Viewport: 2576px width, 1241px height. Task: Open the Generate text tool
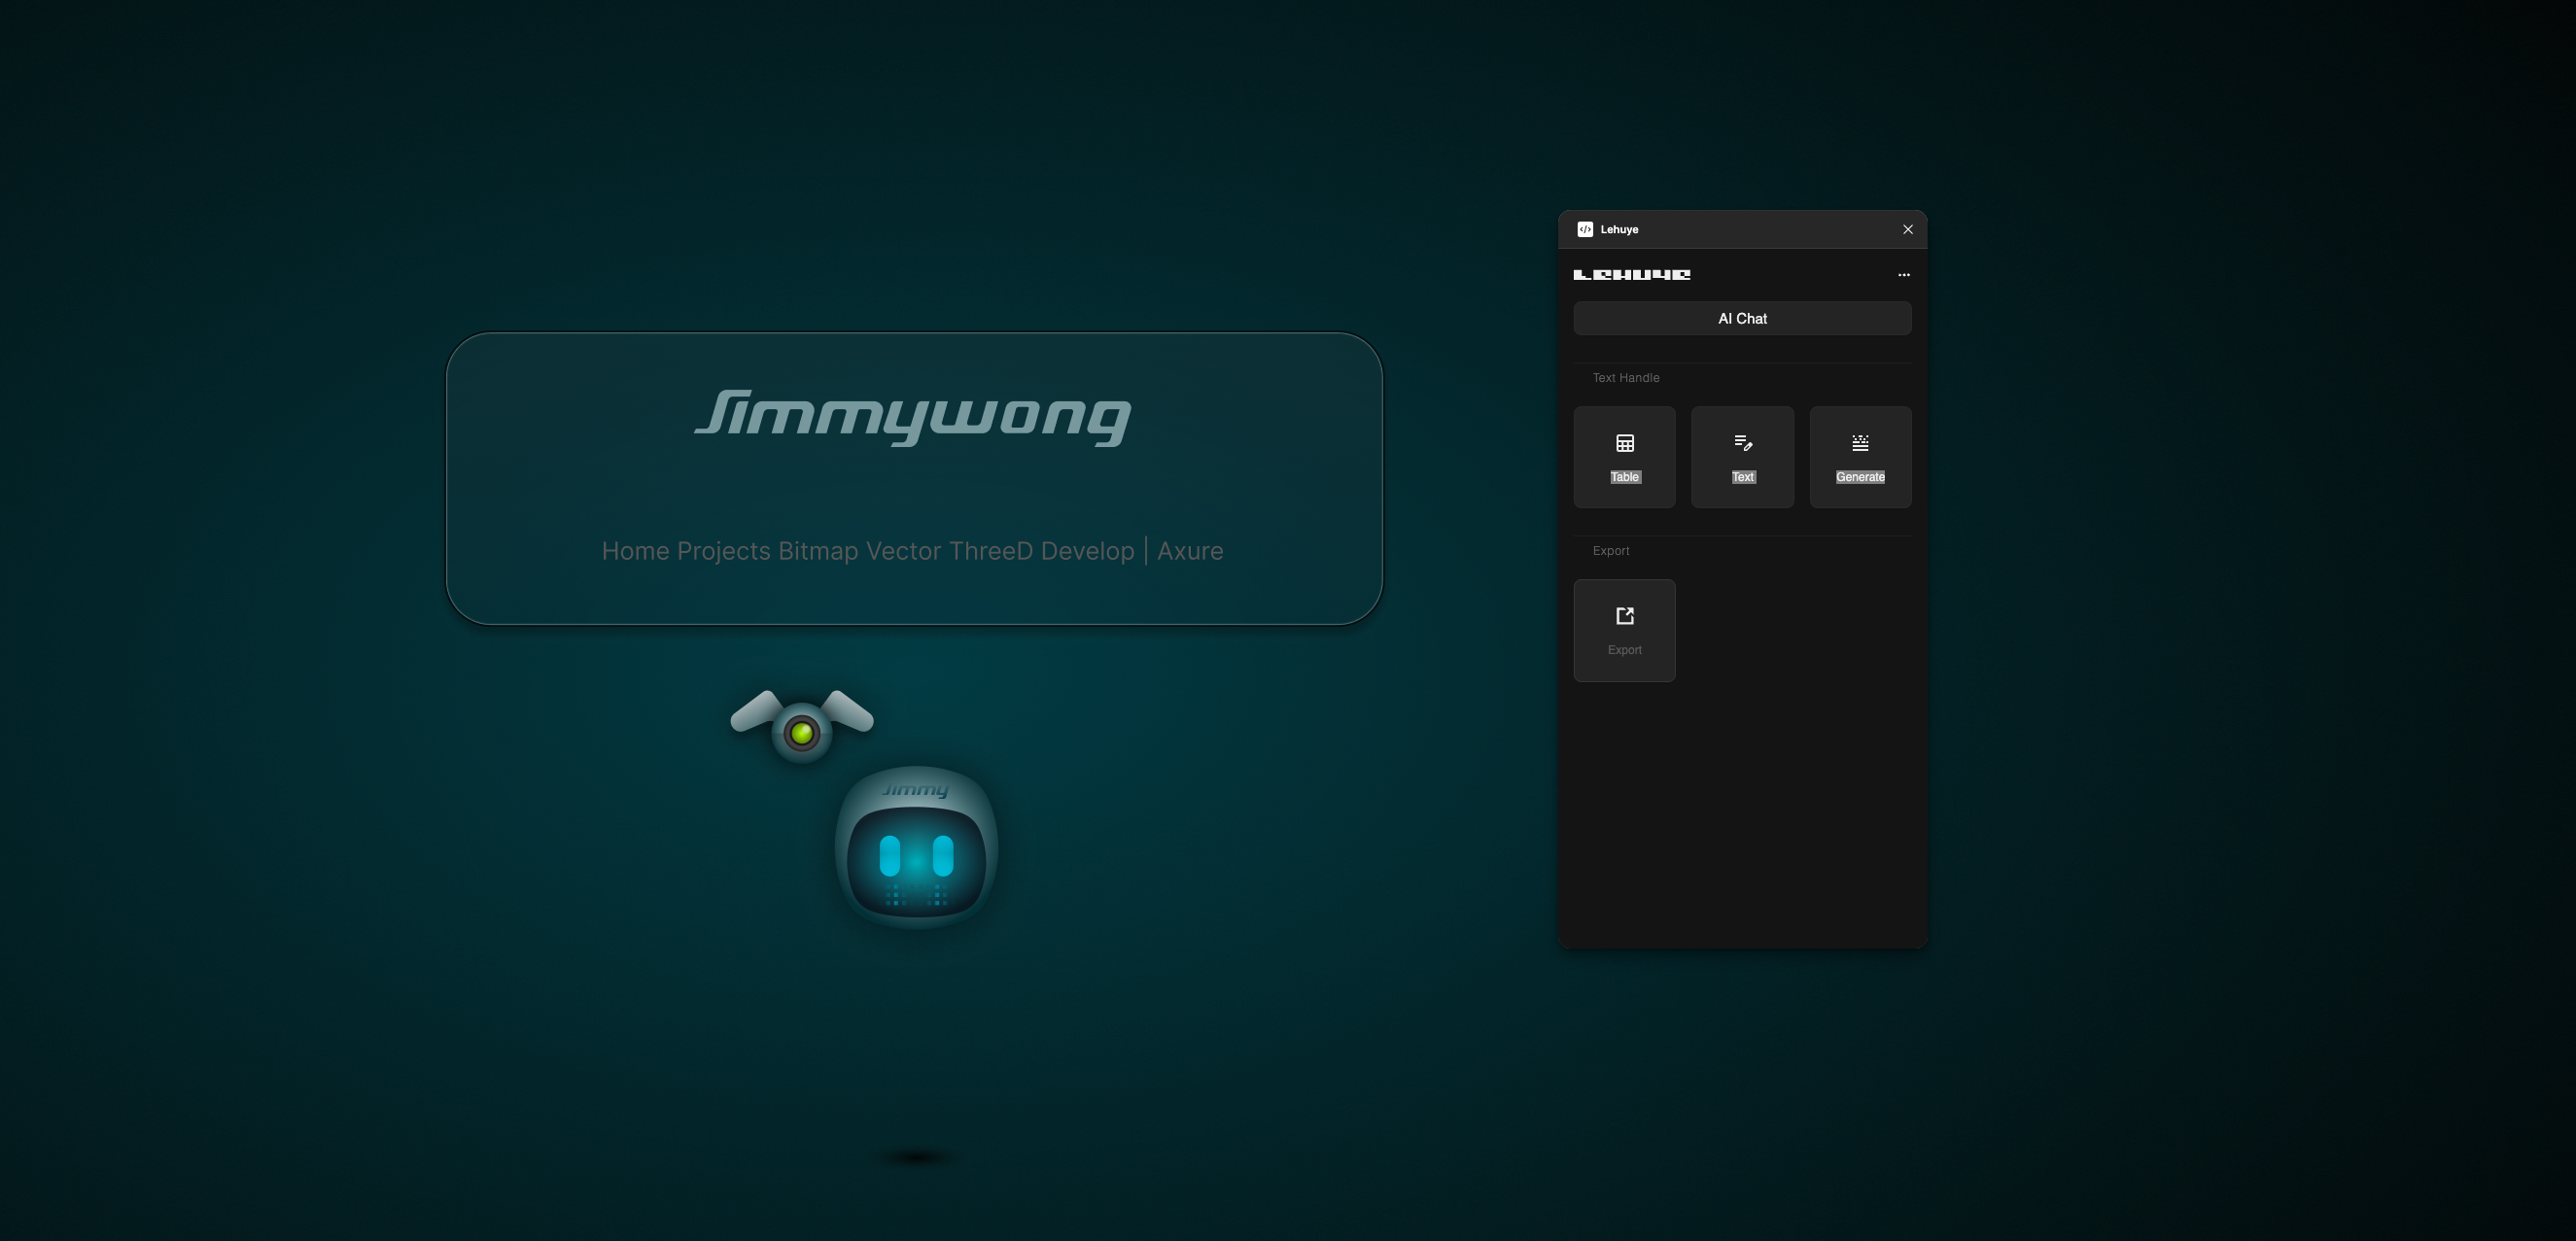1859,443
